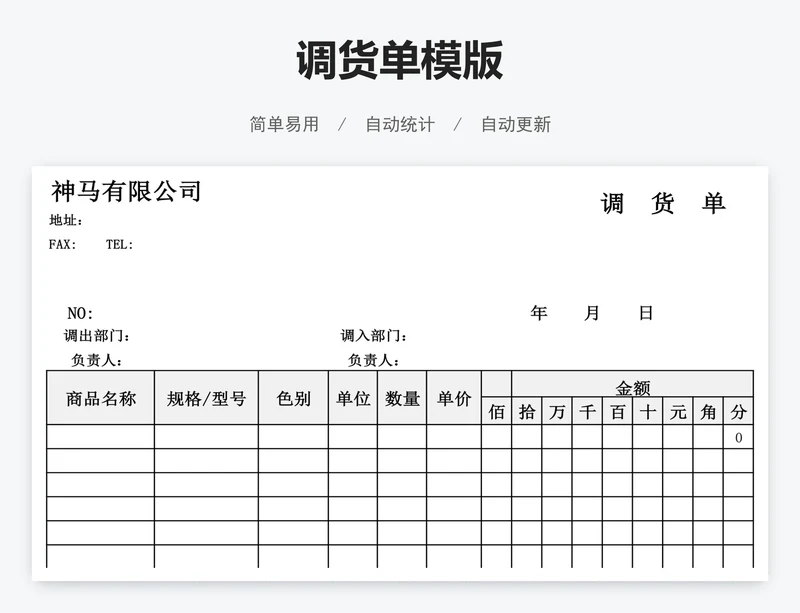Click the 拾 amount column header

[527, 411]
